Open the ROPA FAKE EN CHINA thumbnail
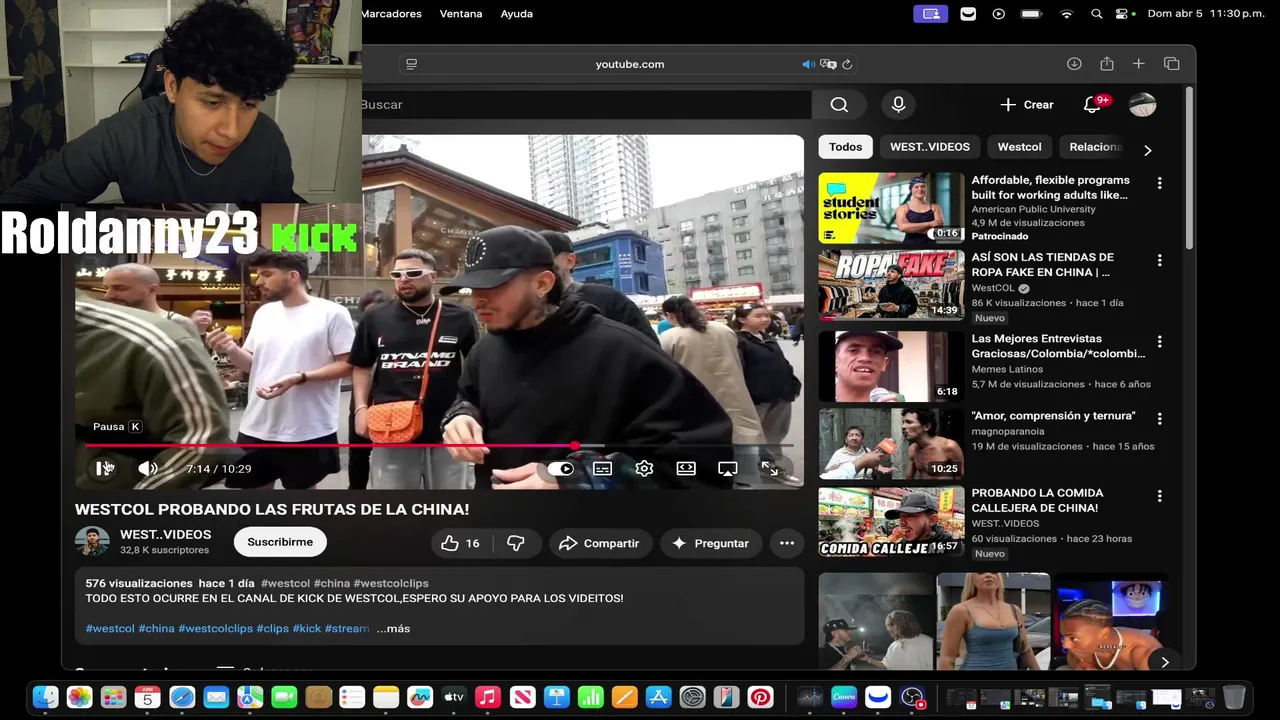 pyautogui.click(x=891, y=287)
